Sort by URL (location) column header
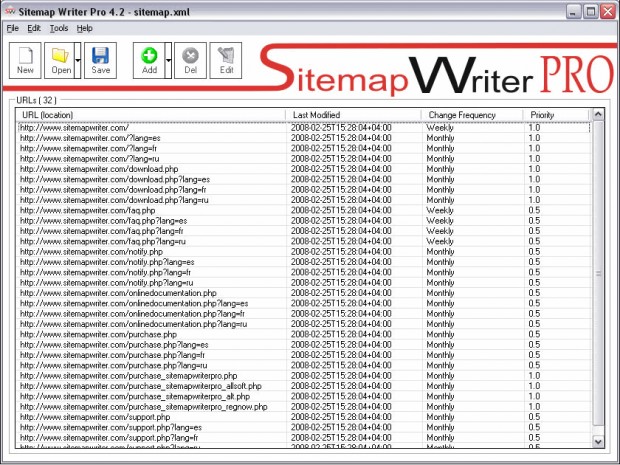Viewport: 620px width, 465px height. point(151,115)
